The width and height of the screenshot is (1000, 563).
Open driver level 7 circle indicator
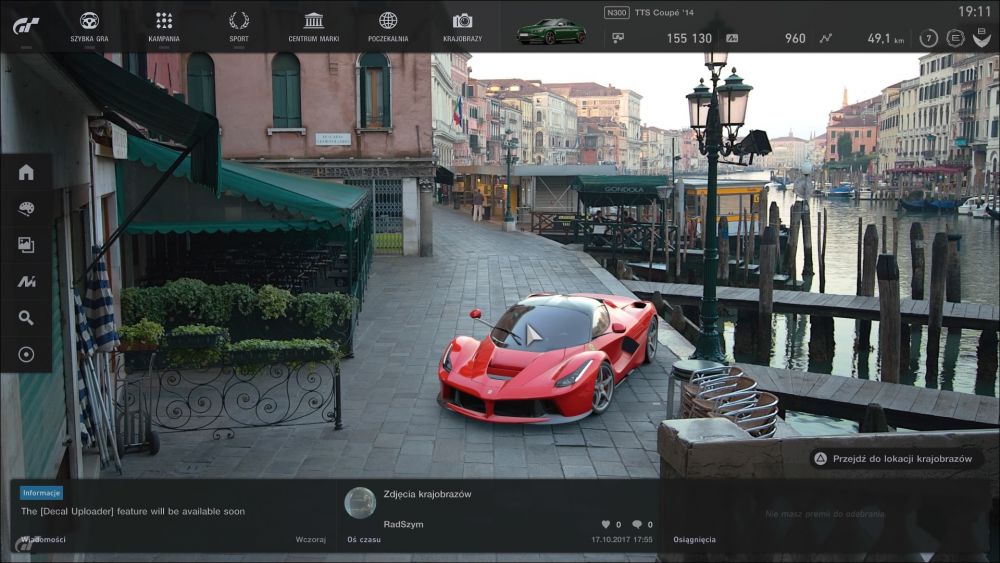[x=929, y=38]
